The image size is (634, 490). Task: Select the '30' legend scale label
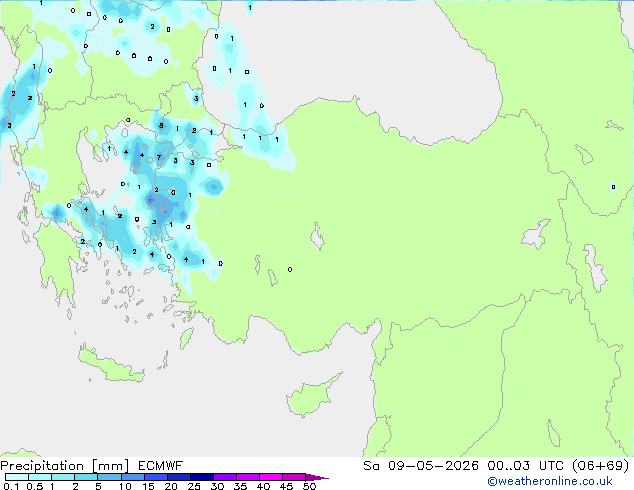tap(217, 486)
